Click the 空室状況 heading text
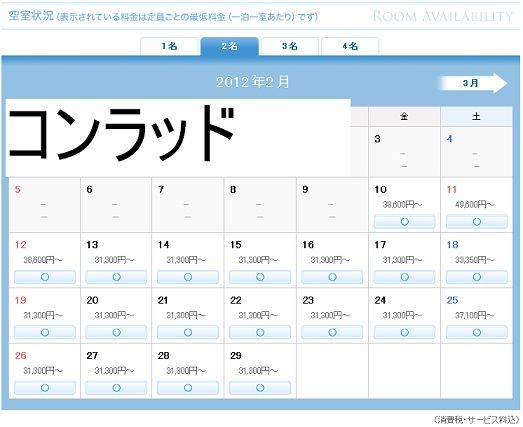The width and height of the screenshot is (523, 427). click(31, 16)
